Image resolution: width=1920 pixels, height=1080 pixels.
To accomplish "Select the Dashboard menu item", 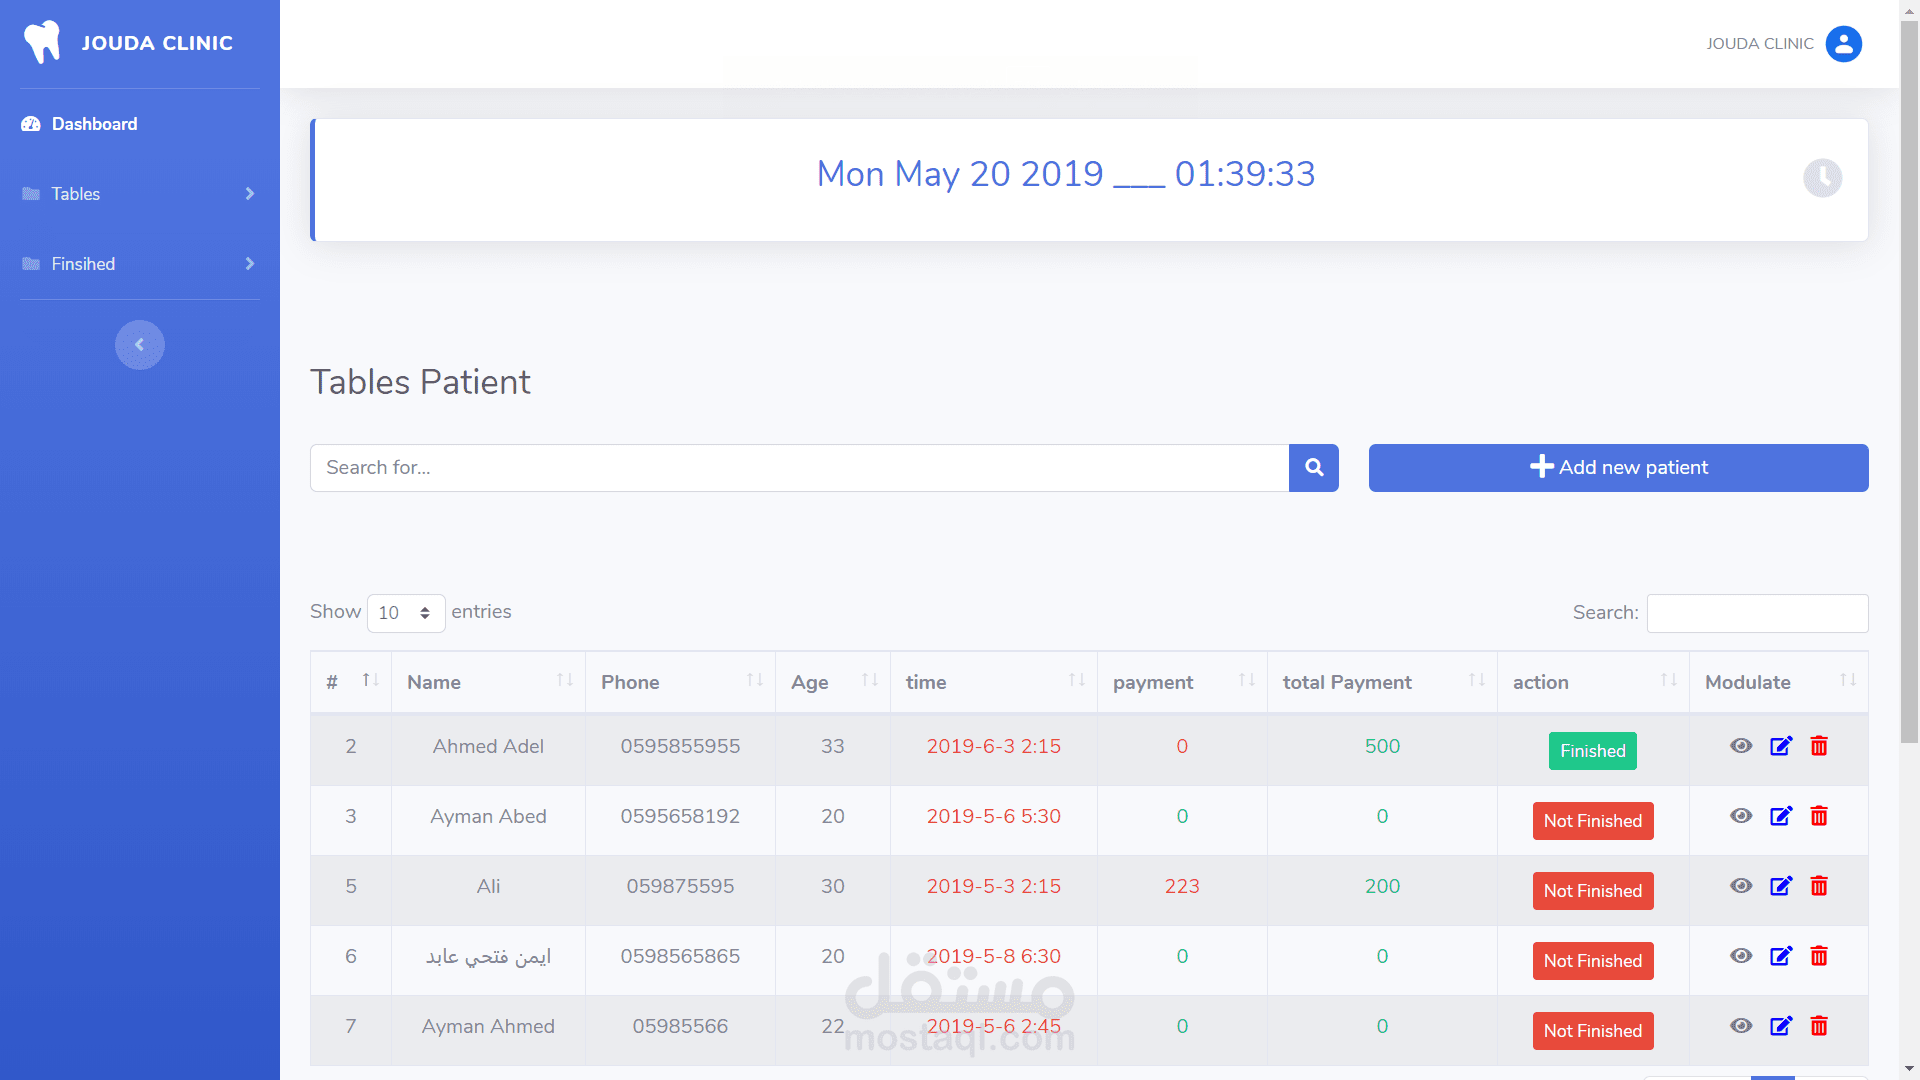I will 93,124.
